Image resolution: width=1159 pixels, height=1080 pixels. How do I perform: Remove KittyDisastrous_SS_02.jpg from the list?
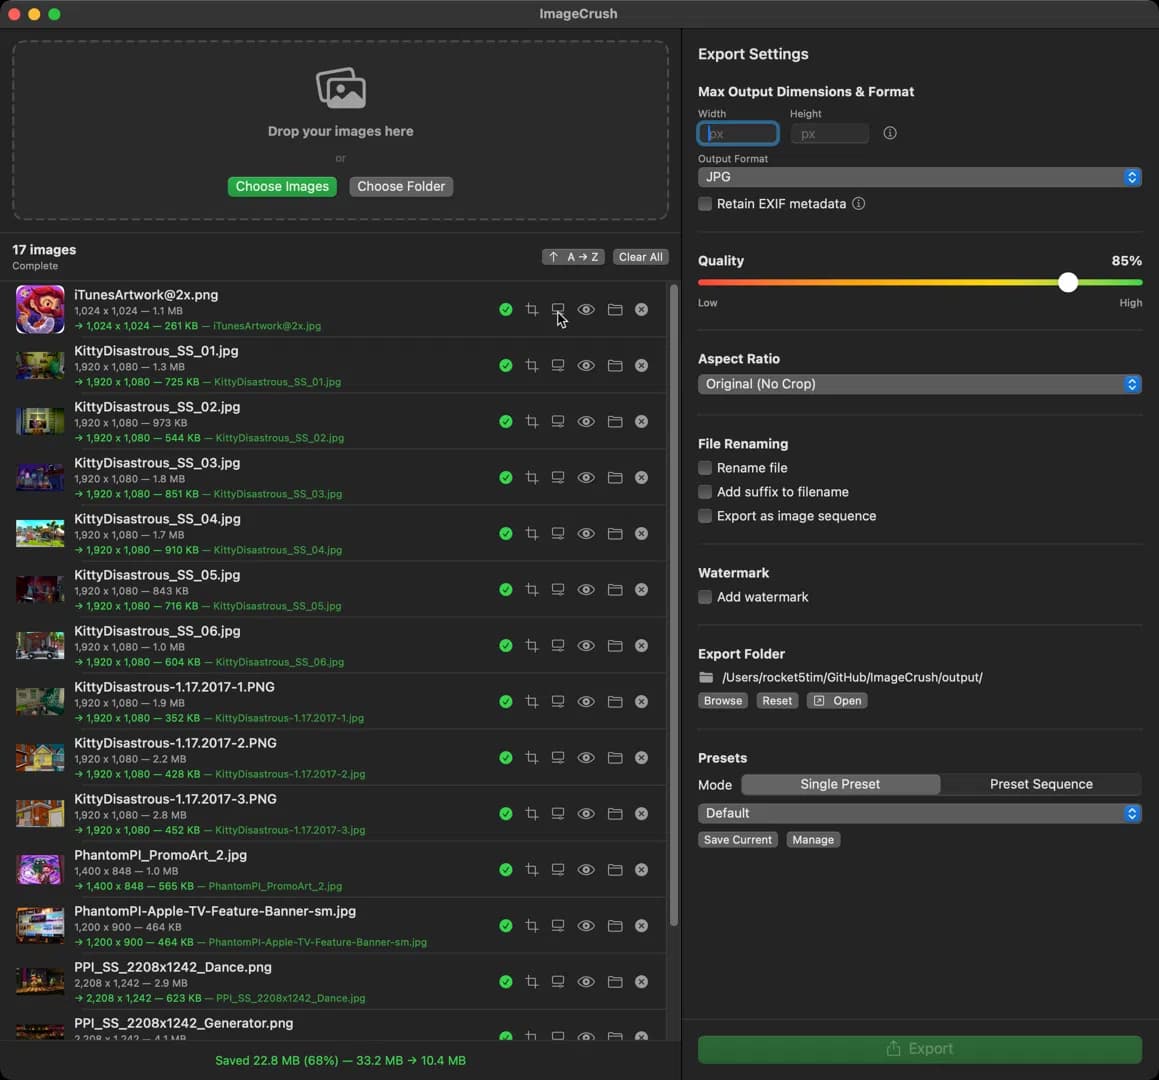(642, 421)
